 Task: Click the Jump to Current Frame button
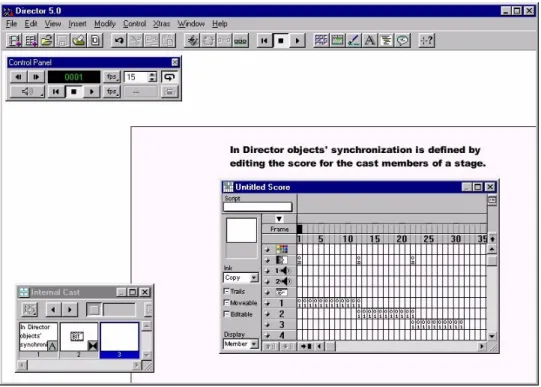(306, 346)
